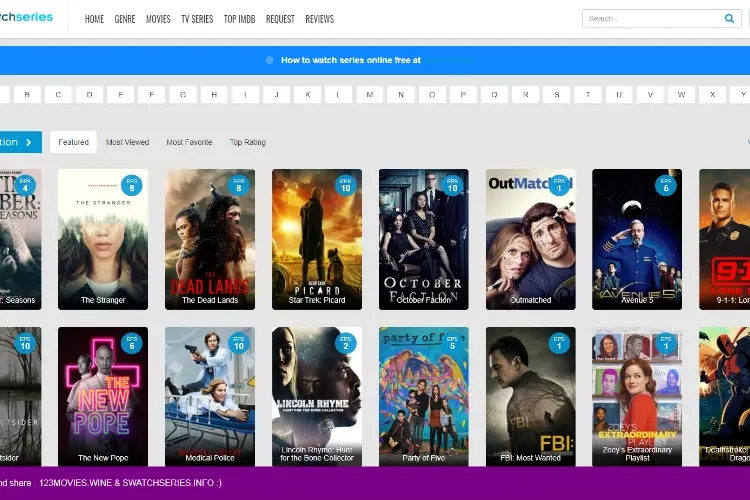The width and height of the screenshot is (750, 500).
Task: Open the Outmatched poster
Action: pos(530,239)
